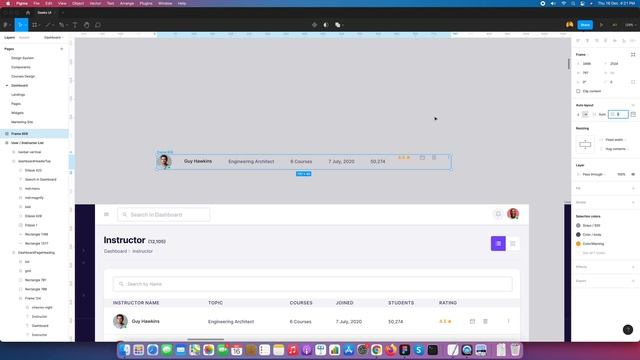Viewport: 640px width, 360px height.
Task: Click the Align left icon in the right panel
Action: [x=578, y=40]
